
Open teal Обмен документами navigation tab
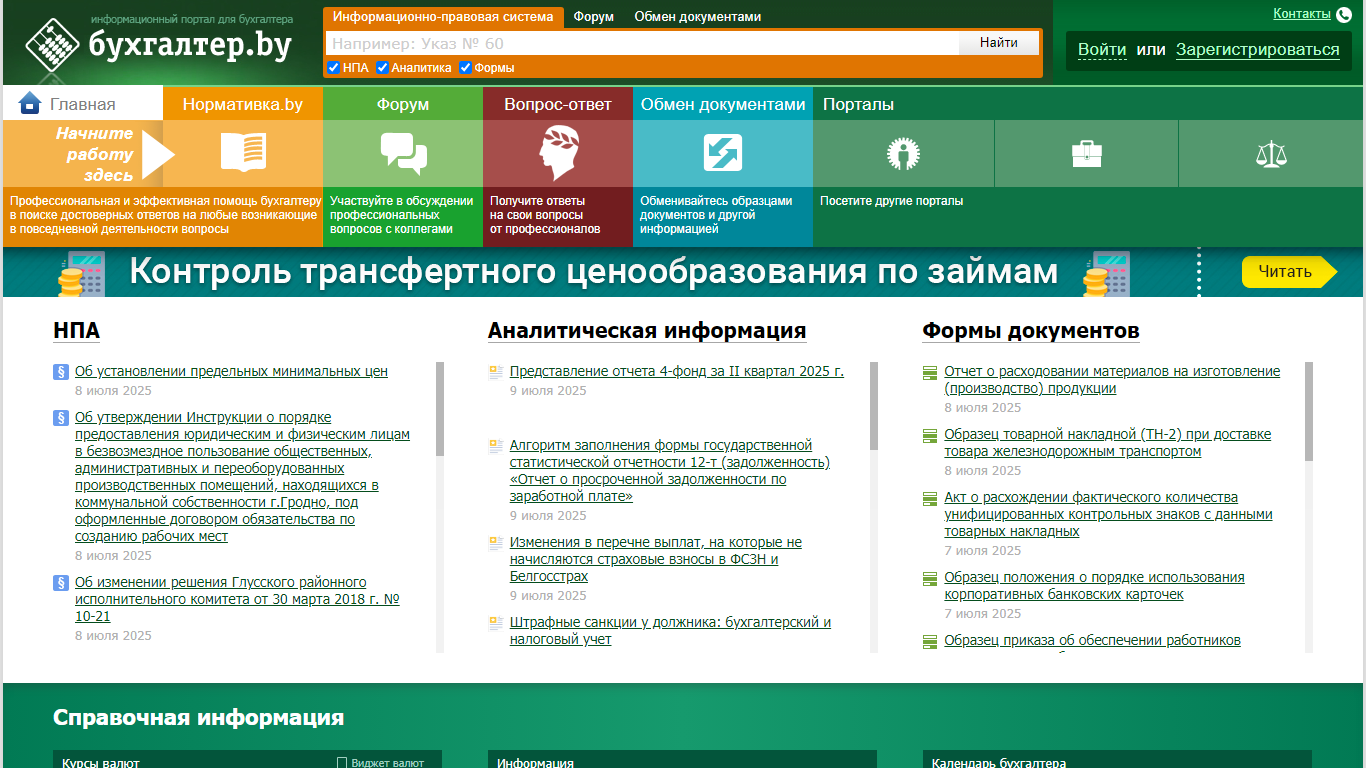(x=723, y=104)
